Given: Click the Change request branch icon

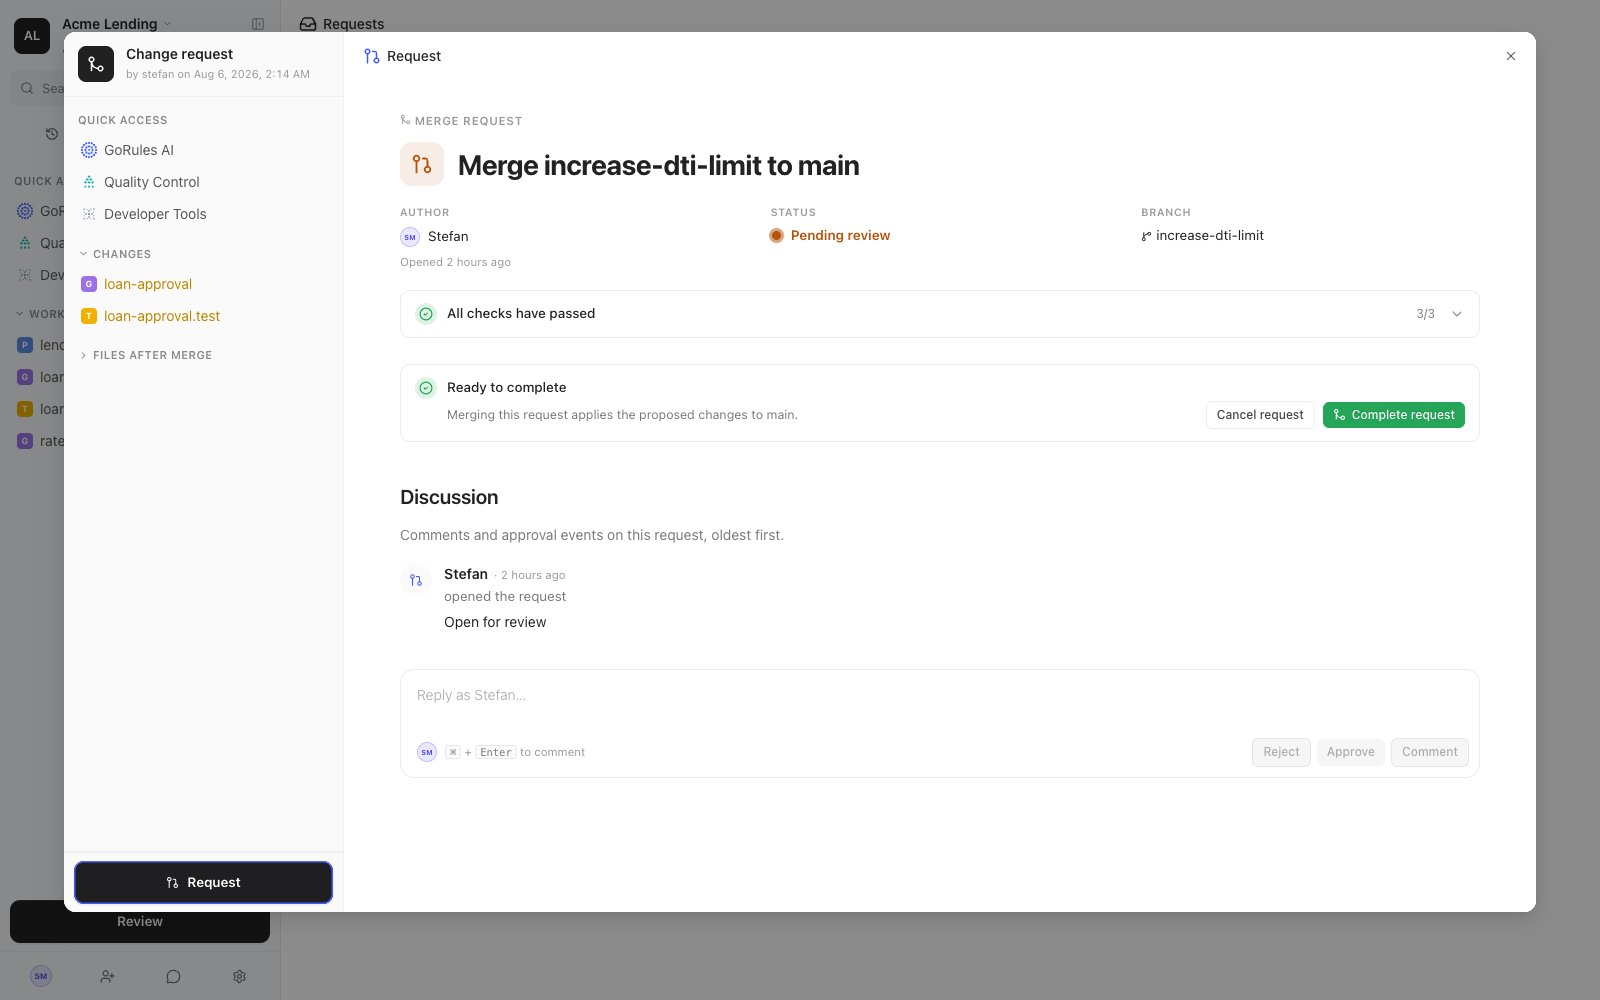Looking at the screenshot, I should [x=96, y=64].
